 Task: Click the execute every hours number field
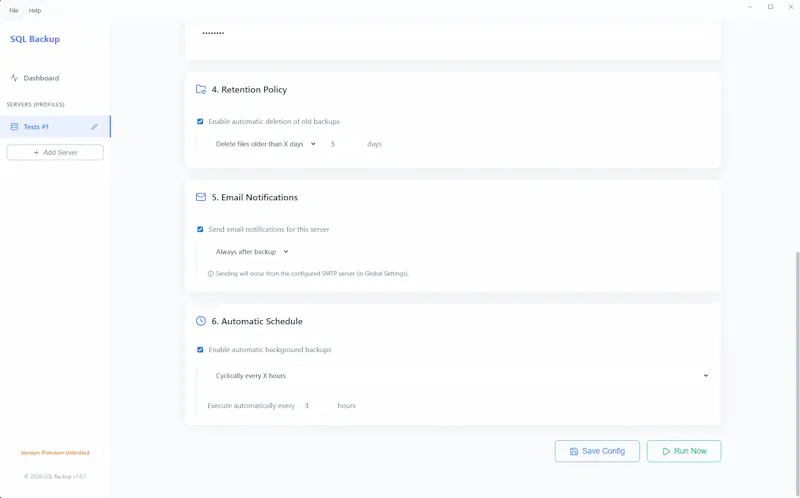(x=316, y=406)
